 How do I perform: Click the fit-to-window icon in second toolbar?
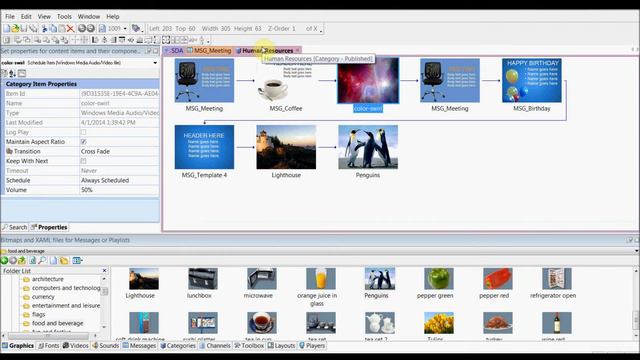click(x=166, y=40)
